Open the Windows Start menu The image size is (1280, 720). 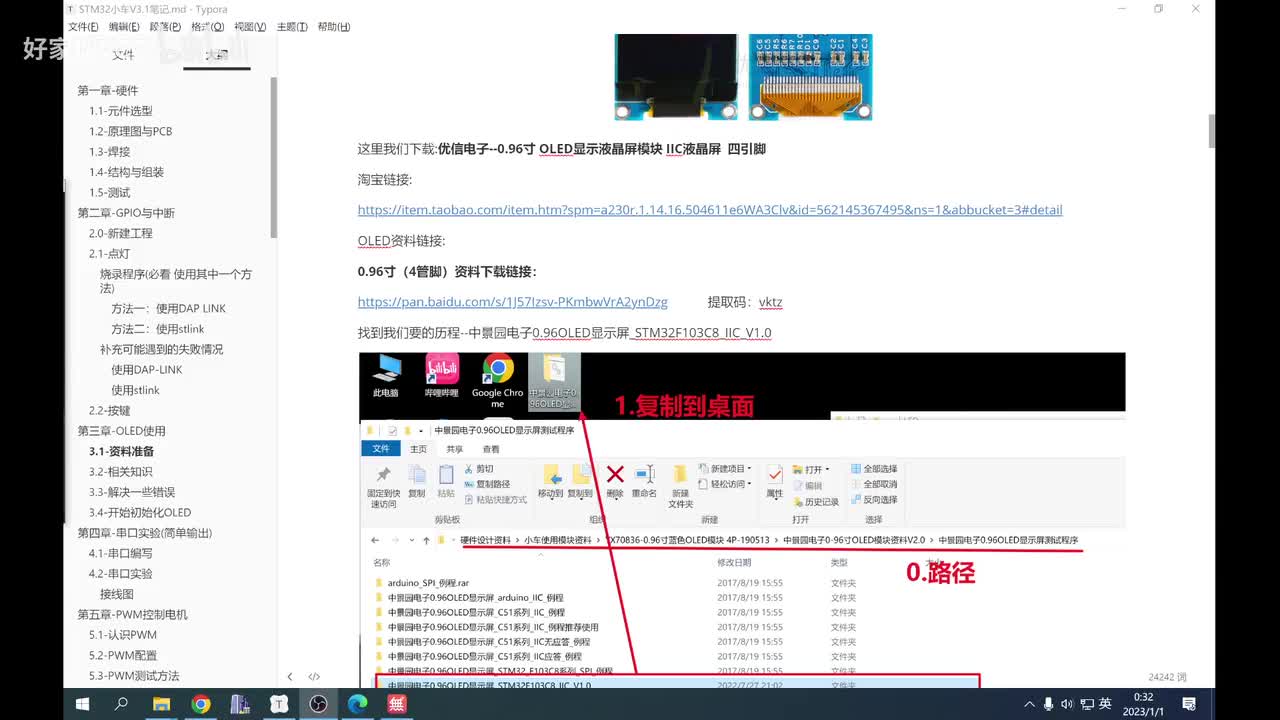click(82, 704)
